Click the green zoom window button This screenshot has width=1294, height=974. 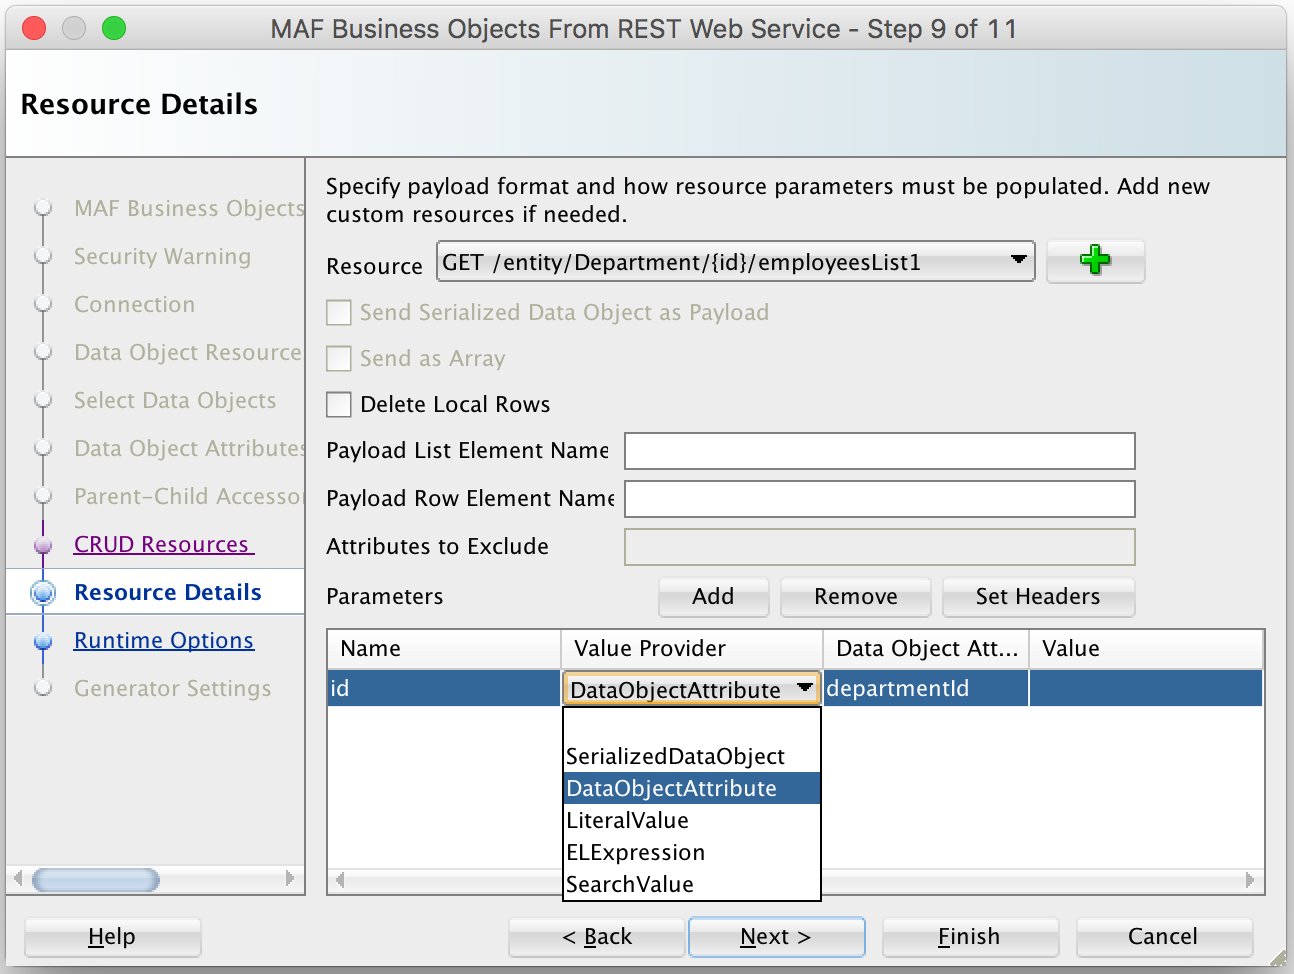click(x=114, y=28)
